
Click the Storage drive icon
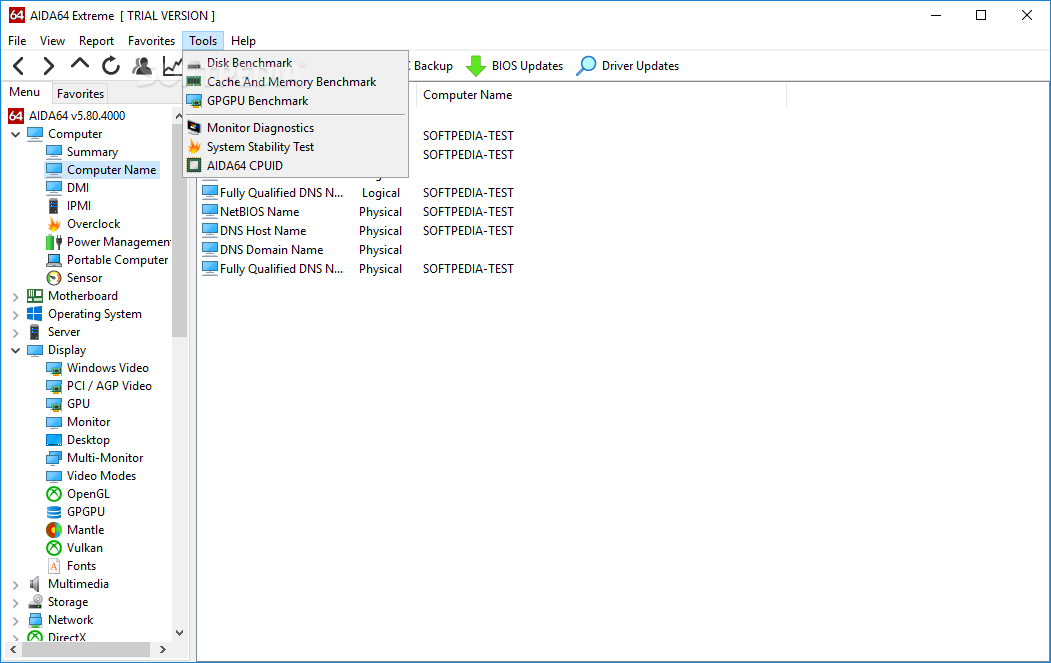(35, 602)
